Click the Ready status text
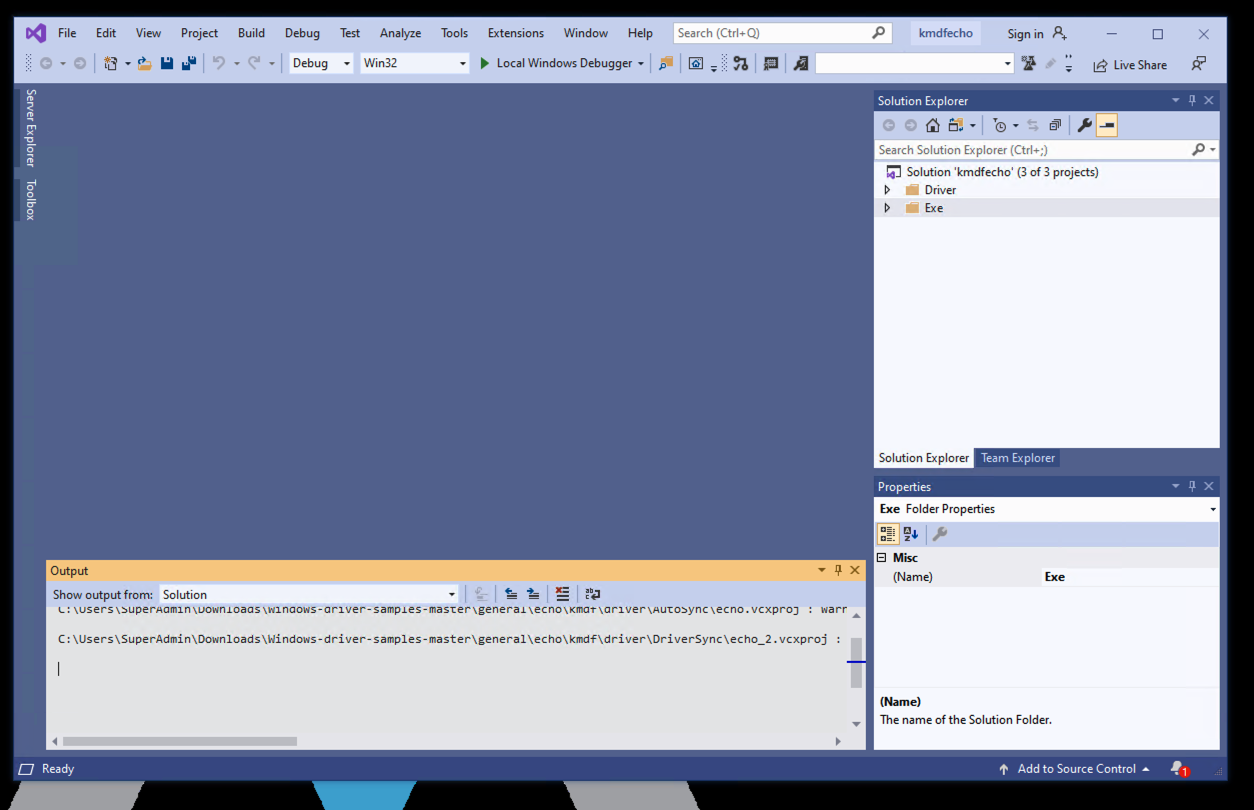The height and width of the screenshot is (810, 1254). click(x=58, y=769)
